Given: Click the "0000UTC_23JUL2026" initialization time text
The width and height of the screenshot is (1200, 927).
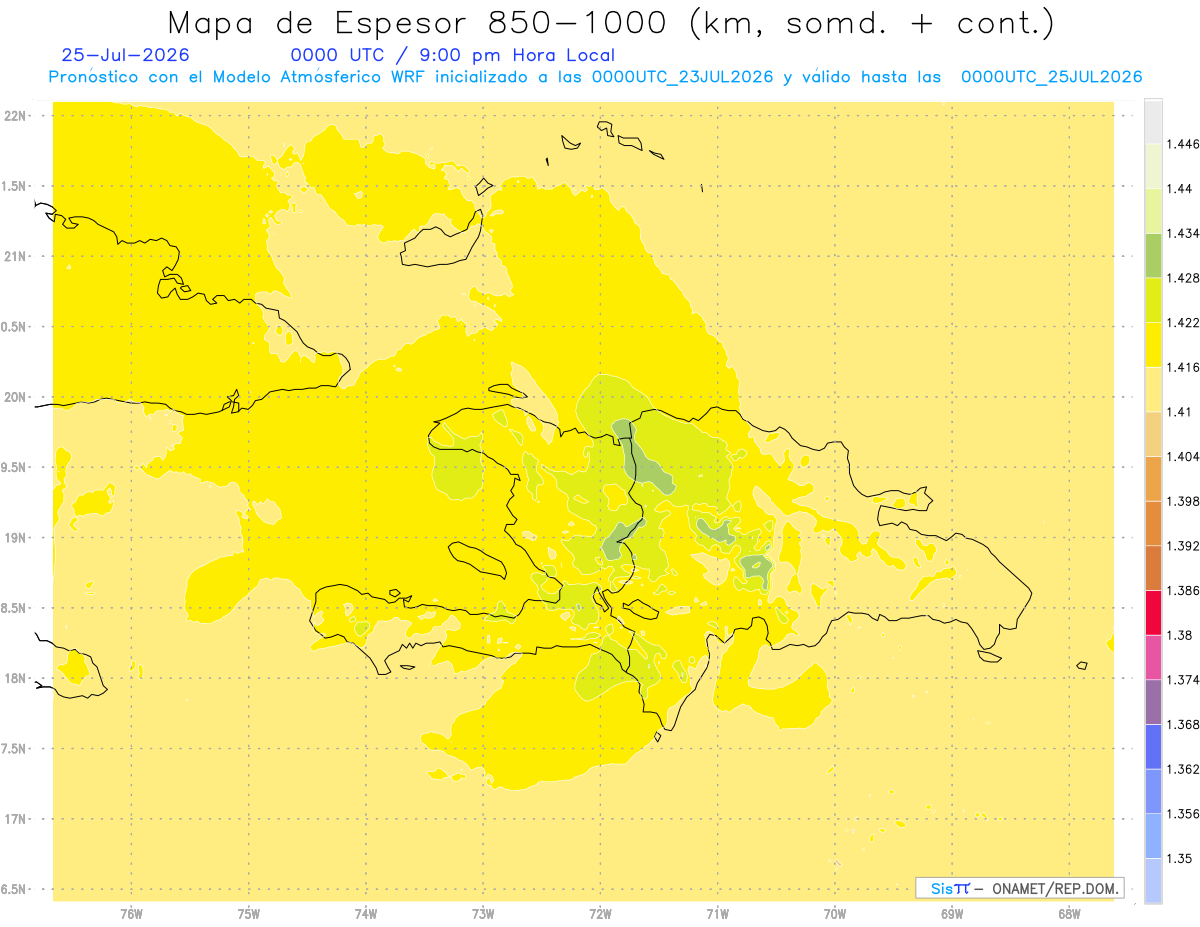Looking at the screenshot, I should 683,77.
